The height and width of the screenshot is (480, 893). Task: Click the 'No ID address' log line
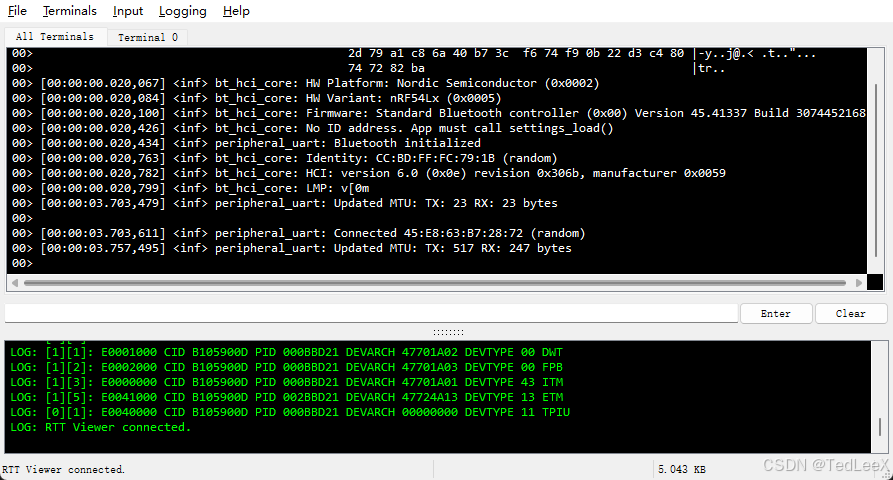[312, 128]
